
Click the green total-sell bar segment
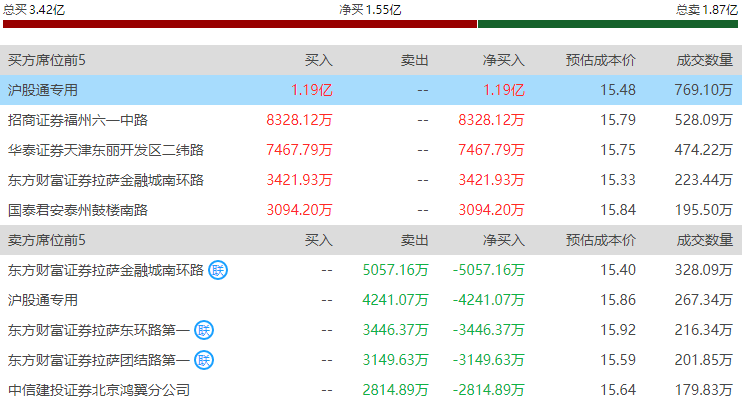pyautogui.click(x=608, y=24)
